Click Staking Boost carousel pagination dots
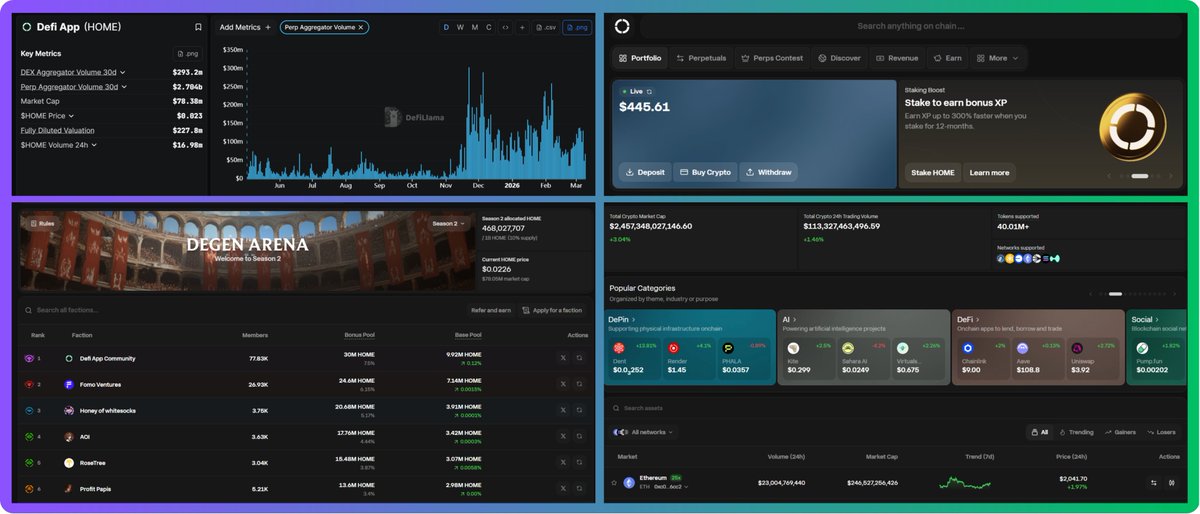Image resolution: width=1200 pixels, height=514 pixels. coord(1140,176)
